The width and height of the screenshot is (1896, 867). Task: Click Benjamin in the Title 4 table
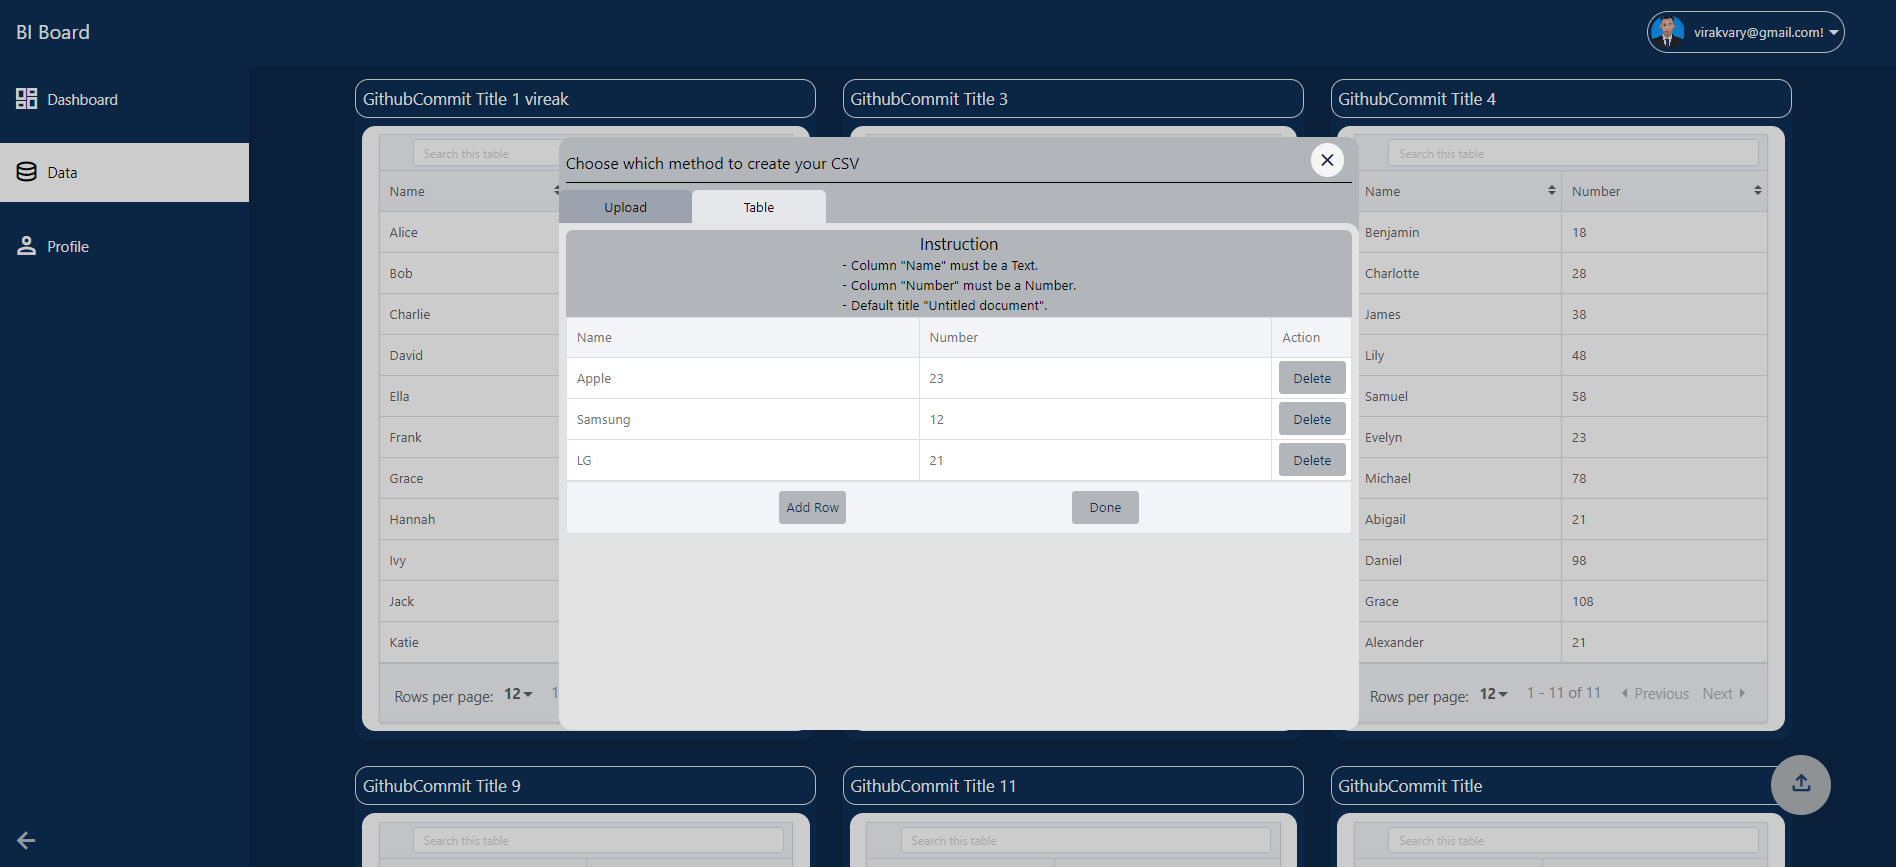[x=1392, y=232]
